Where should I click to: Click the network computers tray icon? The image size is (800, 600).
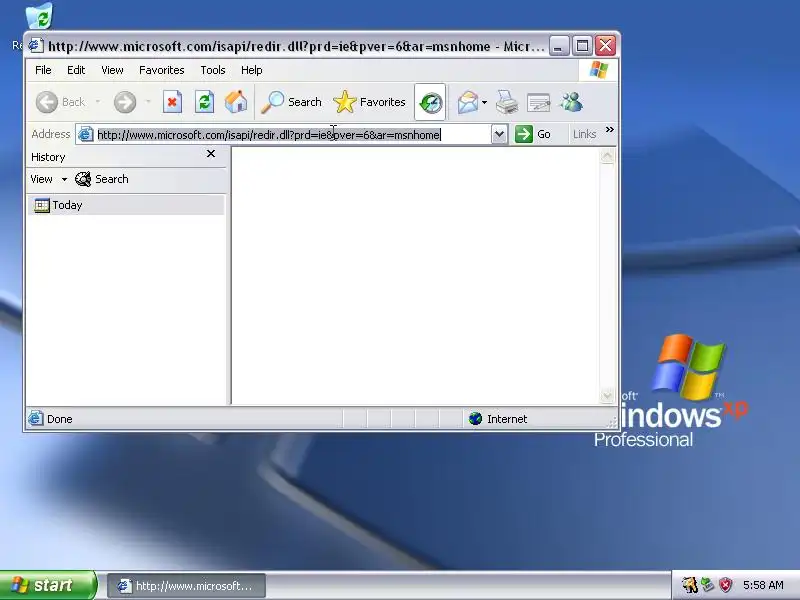[707, 585]
